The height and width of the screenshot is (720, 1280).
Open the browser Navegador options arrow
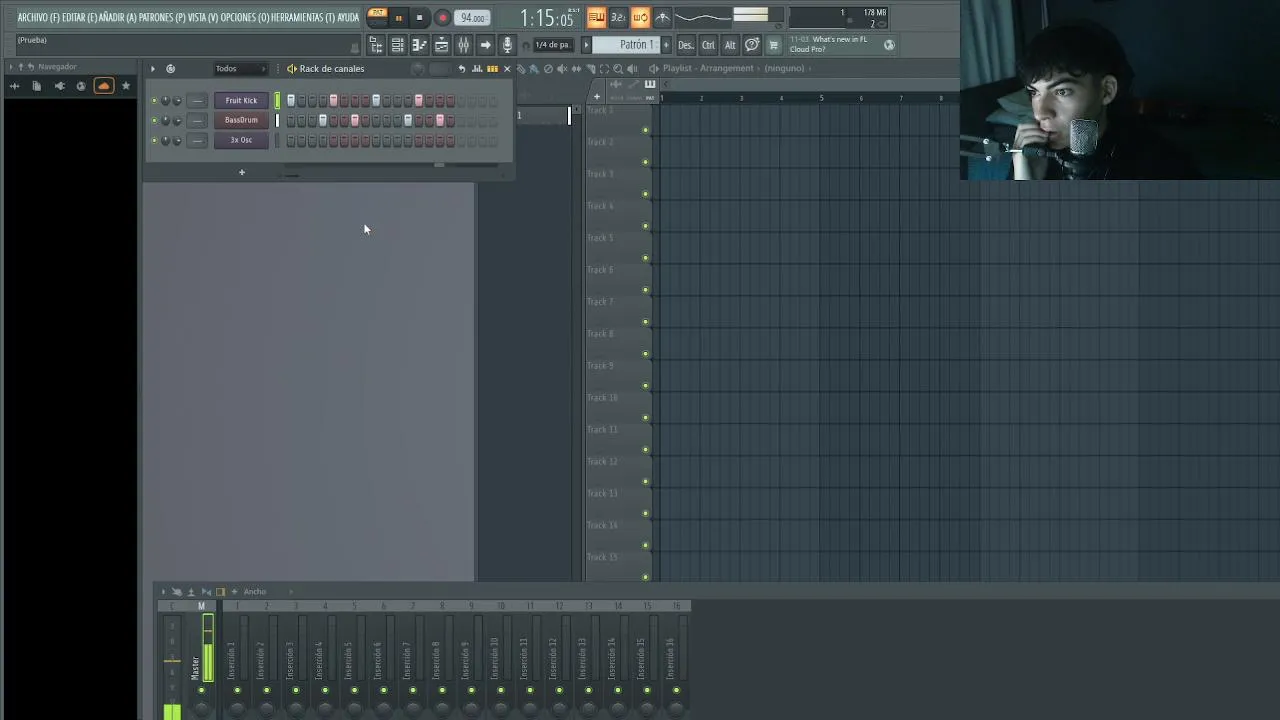point(10,67)
